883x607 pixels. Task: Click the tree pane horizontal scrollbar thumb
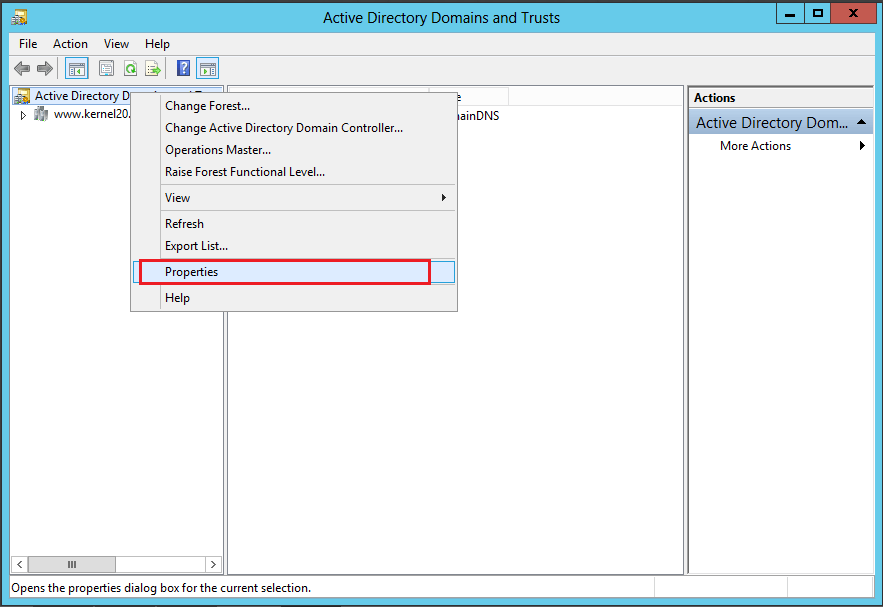click(x=72, y=564)
